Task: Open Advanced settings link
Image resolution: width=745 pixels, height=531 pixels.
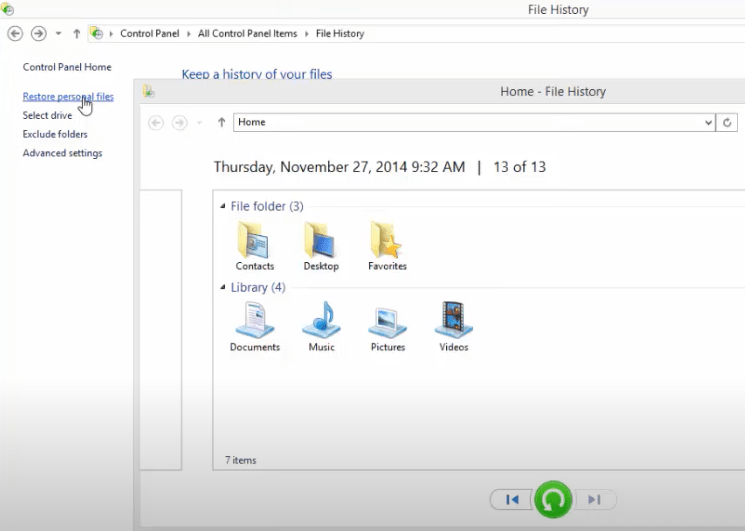Action: (62, 153)
